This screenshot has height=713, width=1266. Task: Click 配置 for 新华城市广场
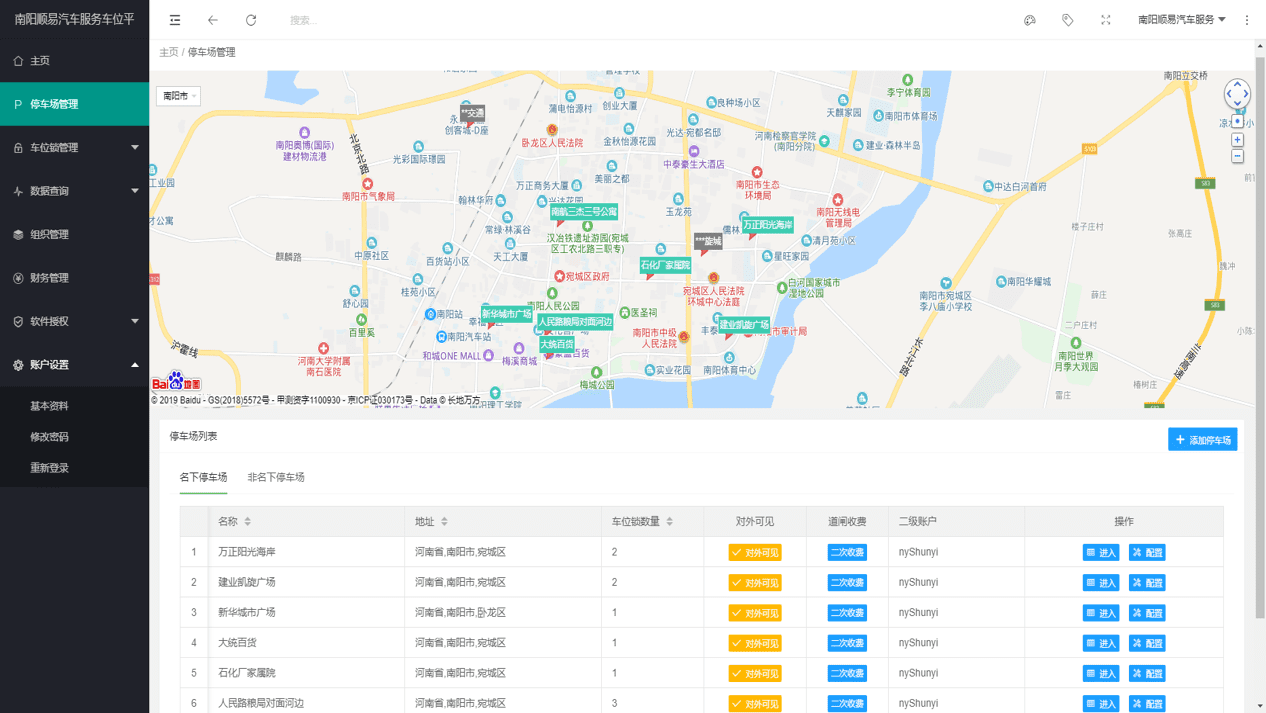pyautogui.click(x=1147, y=613)
